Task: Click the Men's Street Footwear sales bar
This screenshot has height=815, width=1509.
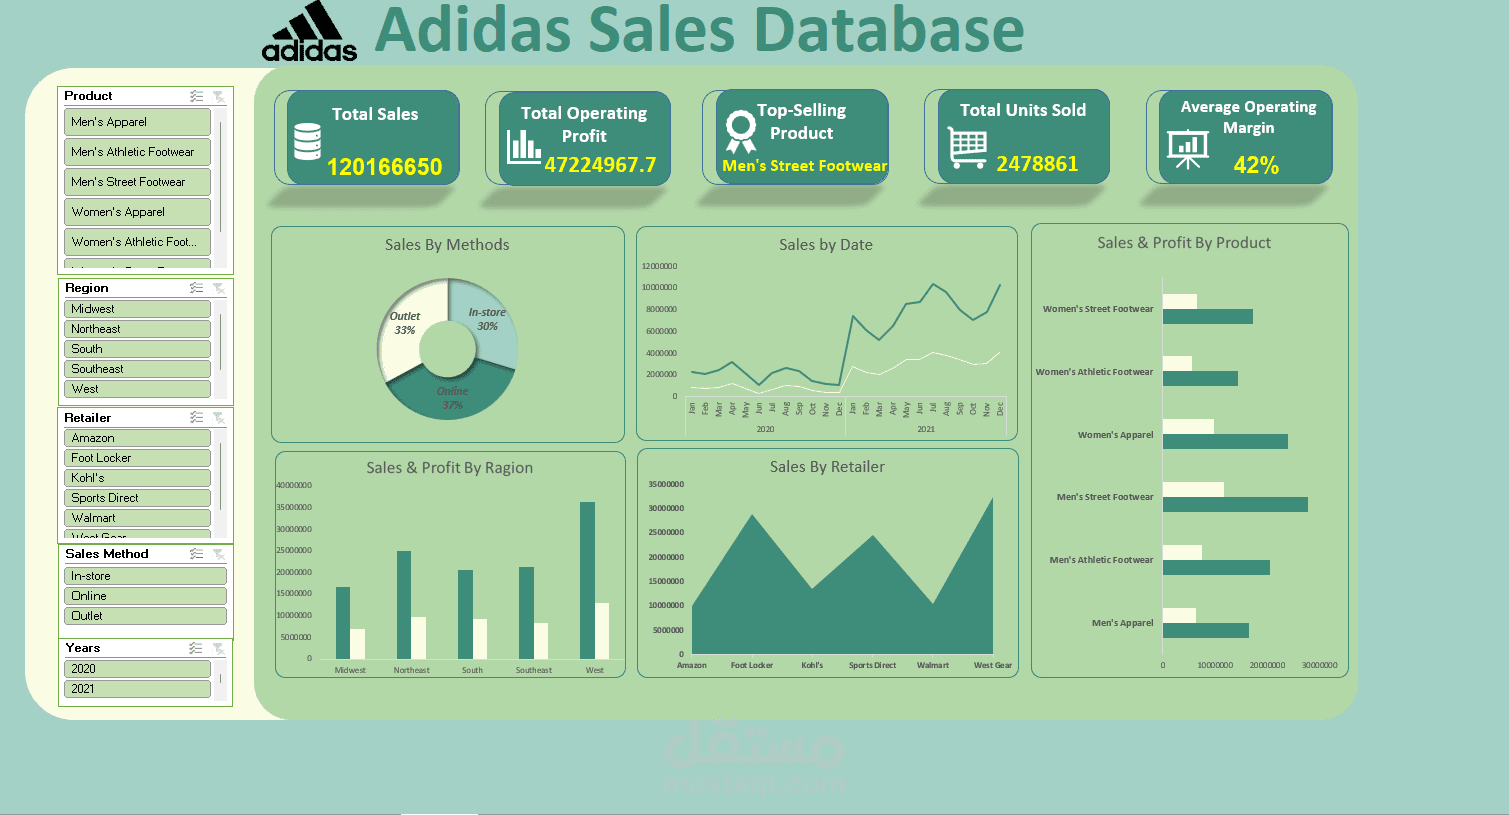Action: [1235, 505]
